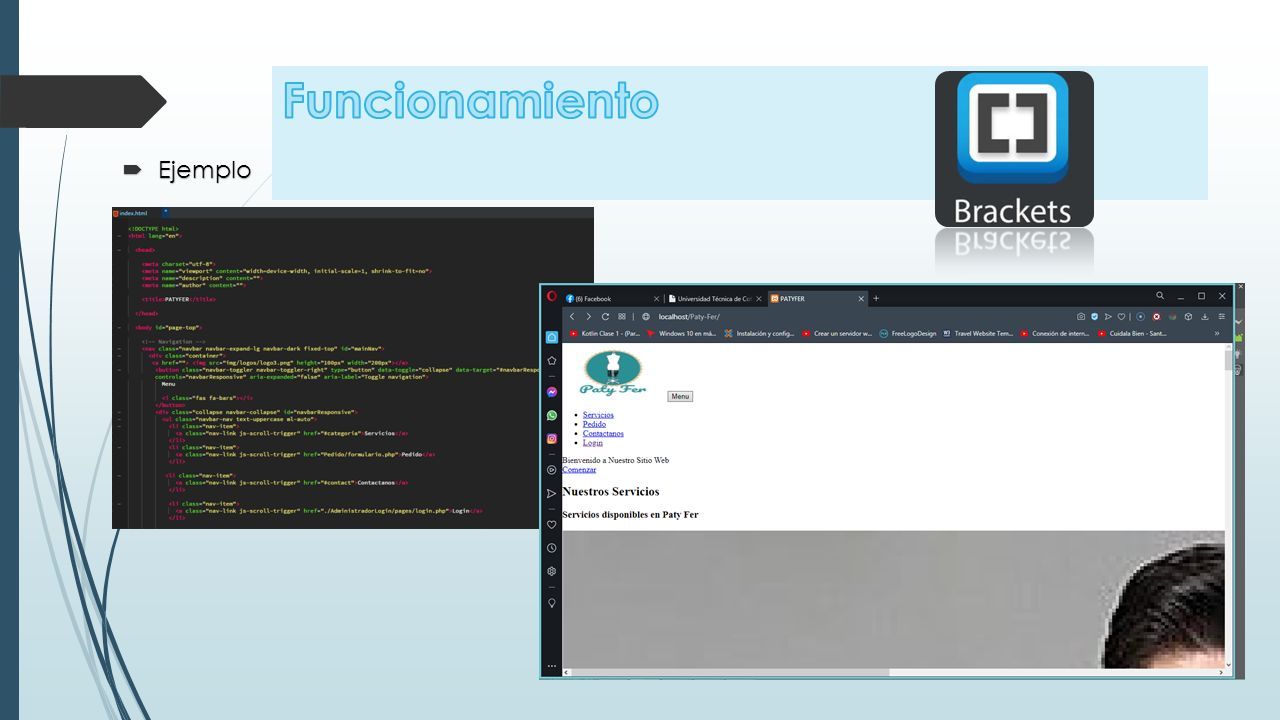Click the snapshot camera icon in address bar
Viewport: 1280px width, 720px height.
[x=1081, y=317]
